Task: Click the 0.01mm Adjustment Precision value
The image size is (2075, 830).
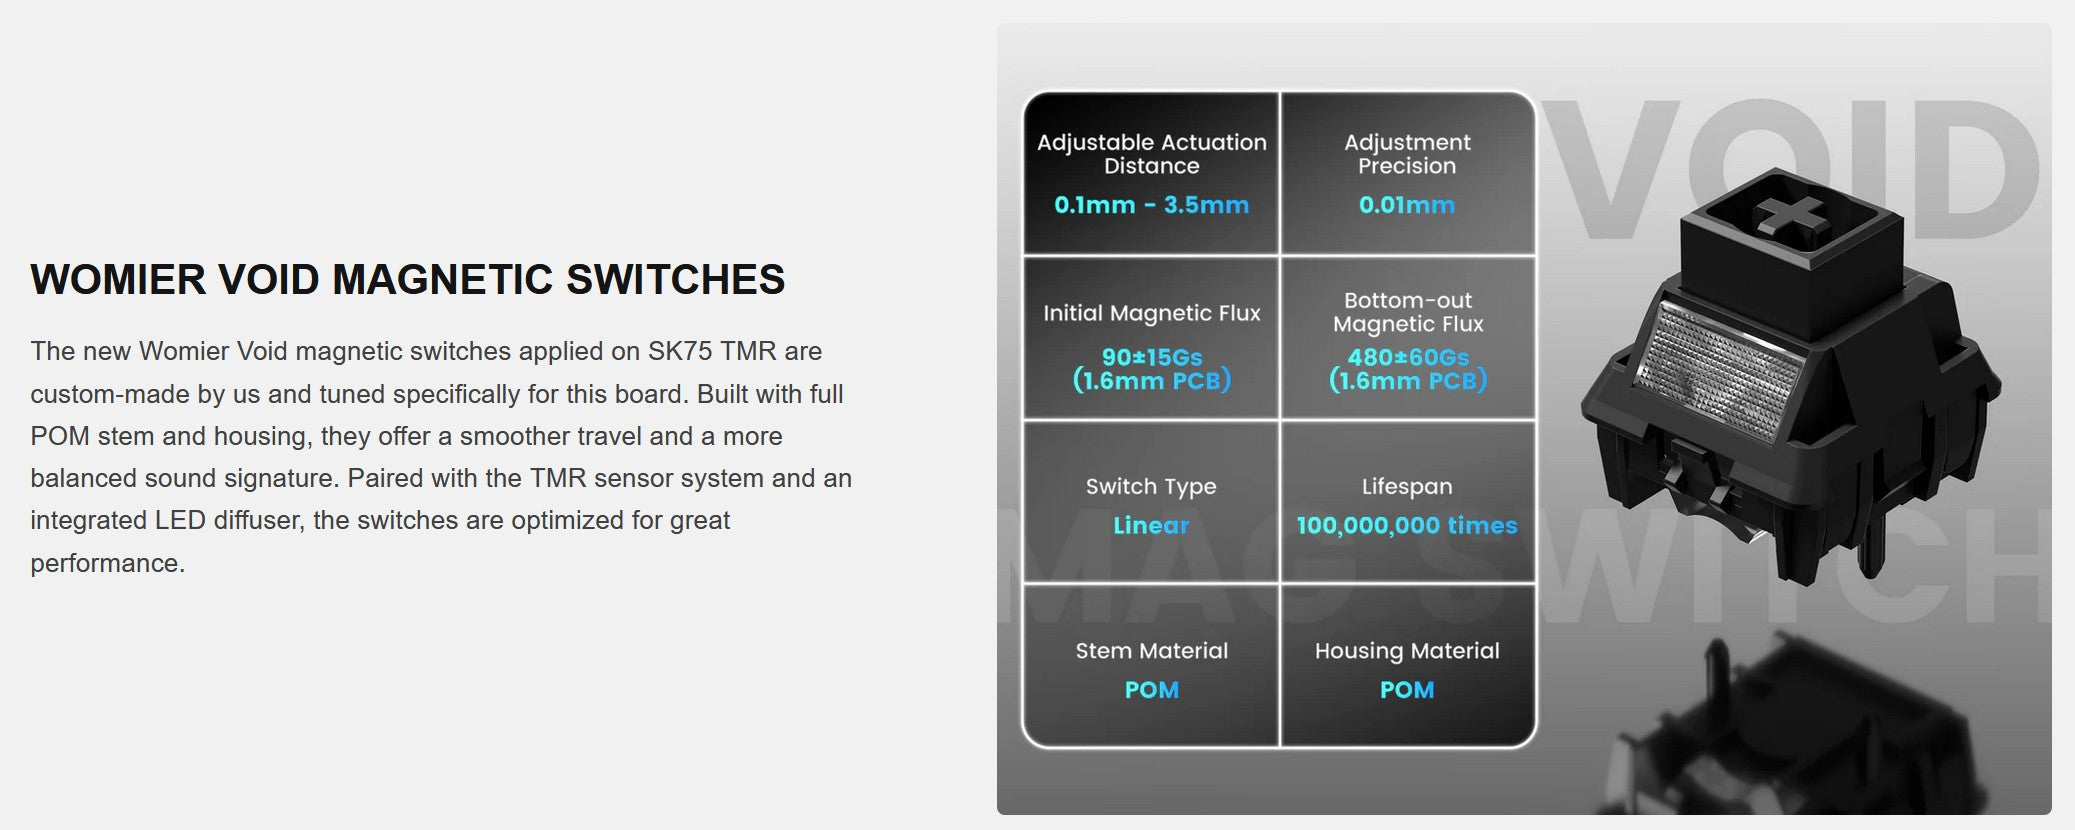Action: pyautogui.click(x=1406, y=205)
